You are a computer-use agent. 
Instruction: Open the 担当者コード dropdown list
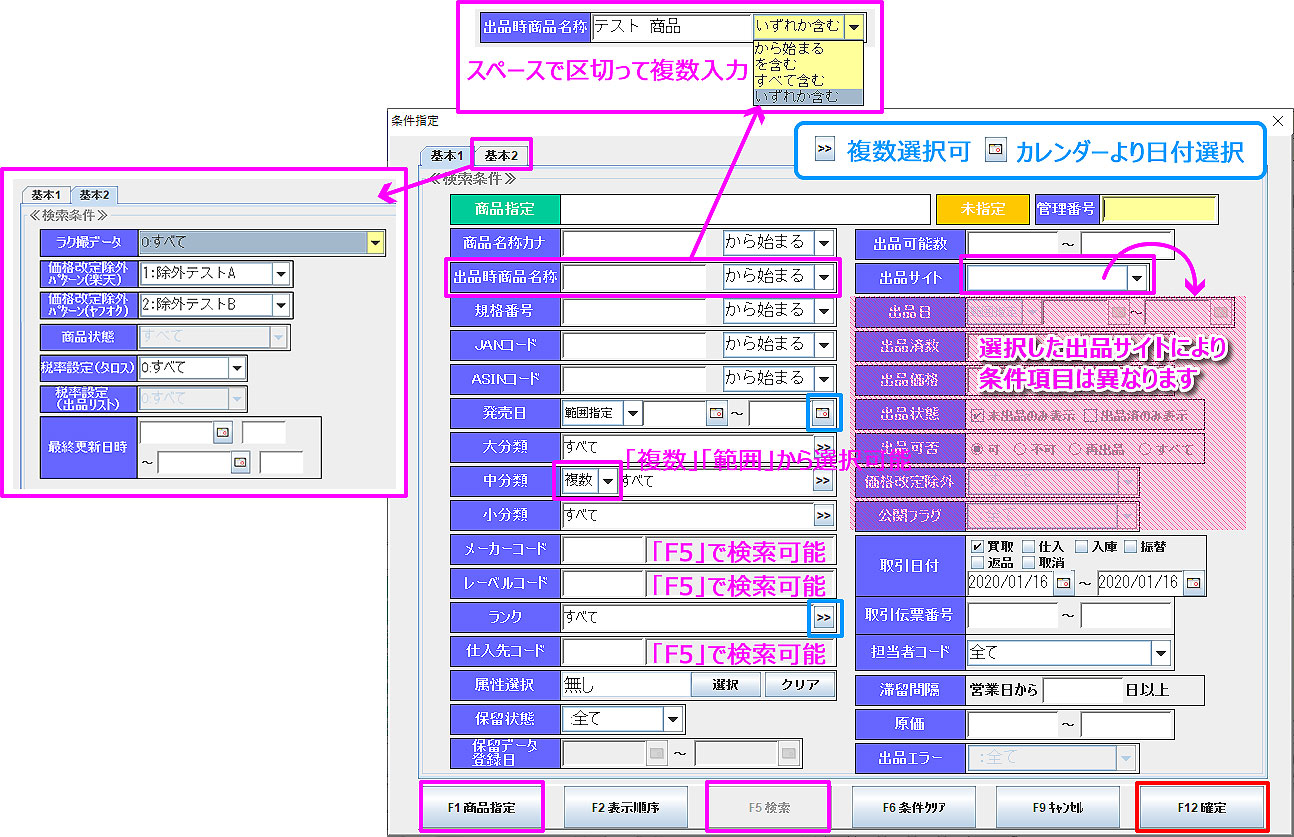[x=1160, y=653]
